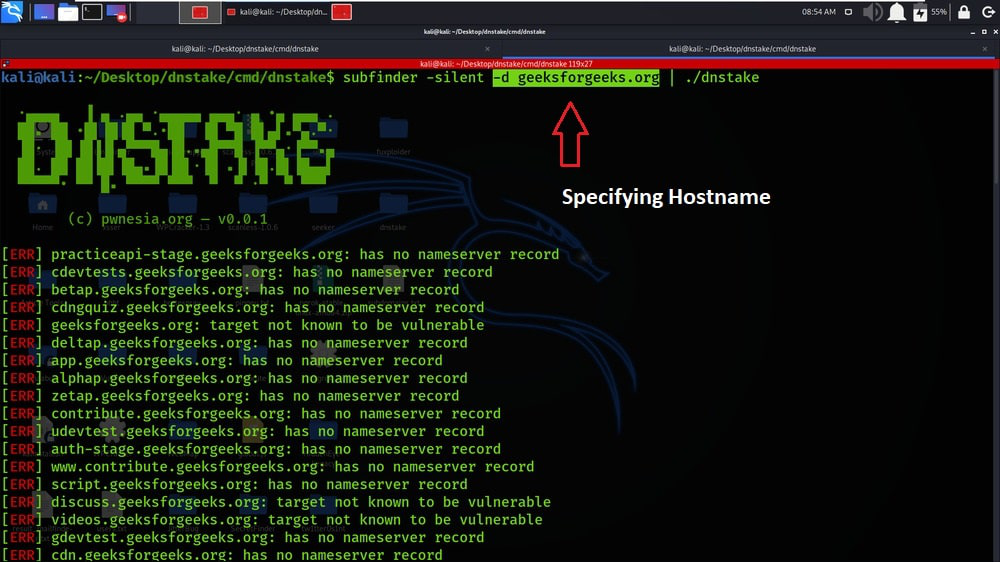
Task: Click the small display tray icon
Action: 848,12
